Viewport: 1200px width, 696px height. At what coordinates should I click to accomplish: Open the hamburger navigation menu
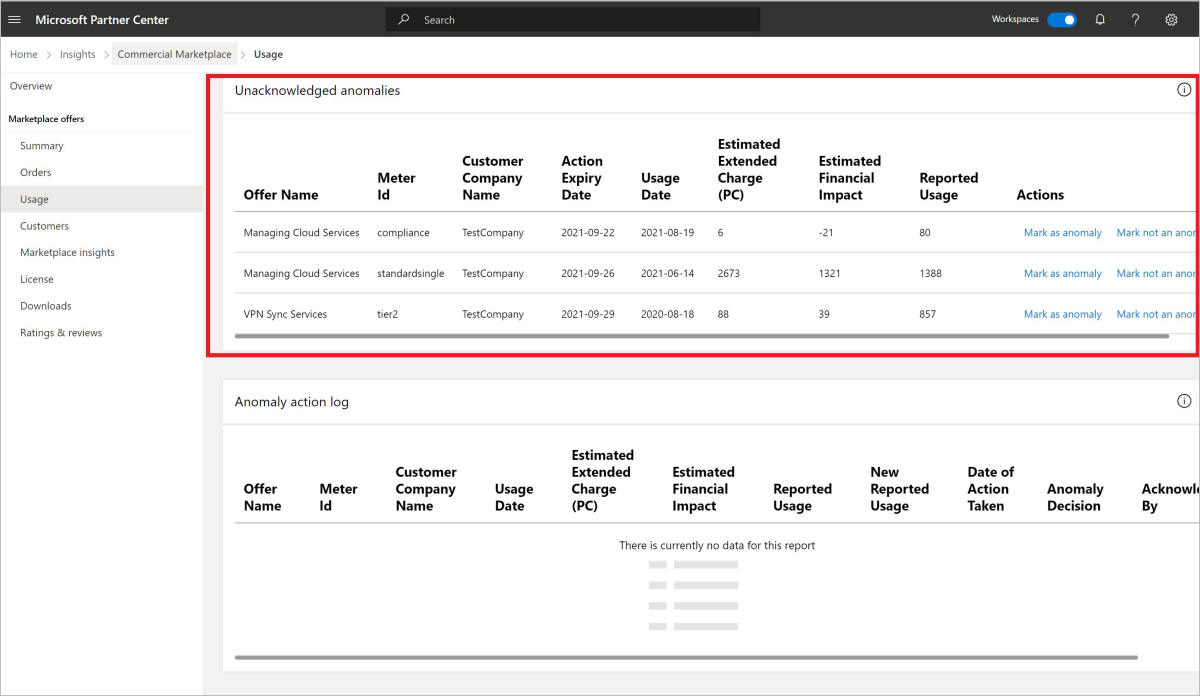click(x=14, y=20)
